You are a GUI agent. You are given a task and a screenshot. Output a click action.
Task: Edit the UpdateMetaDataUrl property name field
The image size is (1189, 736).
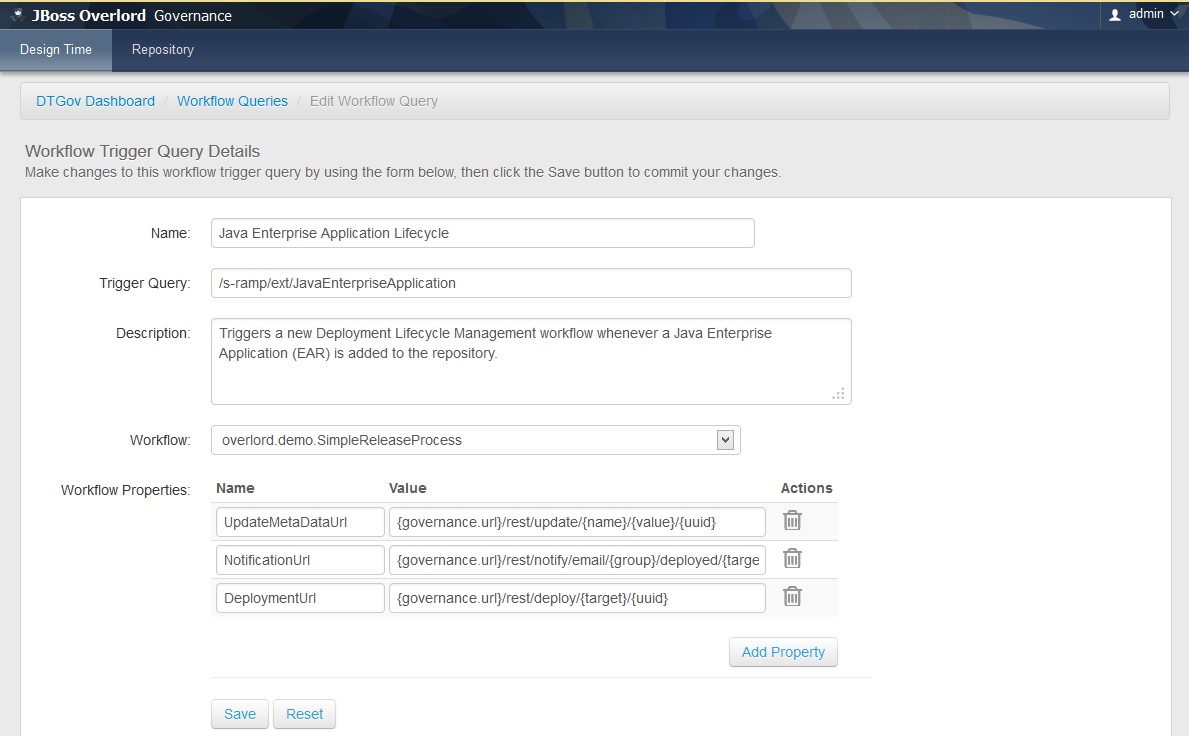point(300,522)
